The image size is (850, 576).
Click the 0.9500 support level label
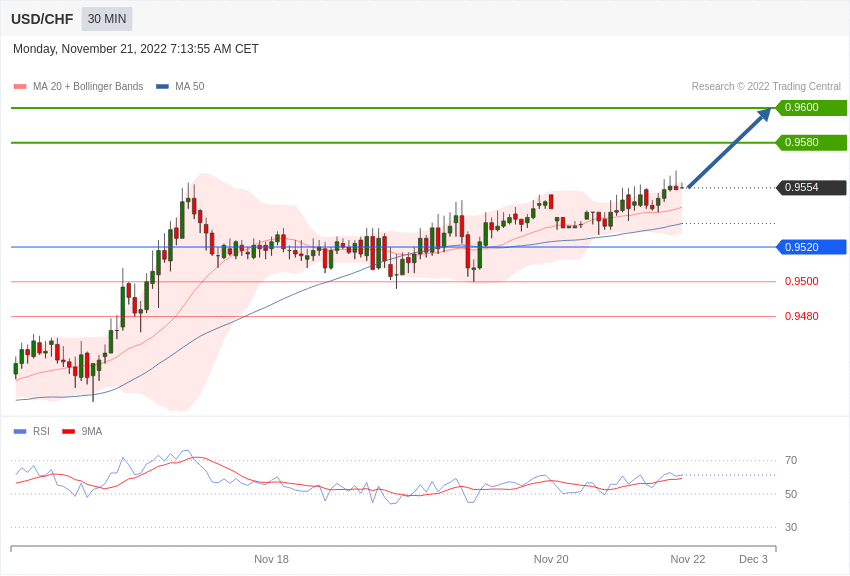point(802,281)
